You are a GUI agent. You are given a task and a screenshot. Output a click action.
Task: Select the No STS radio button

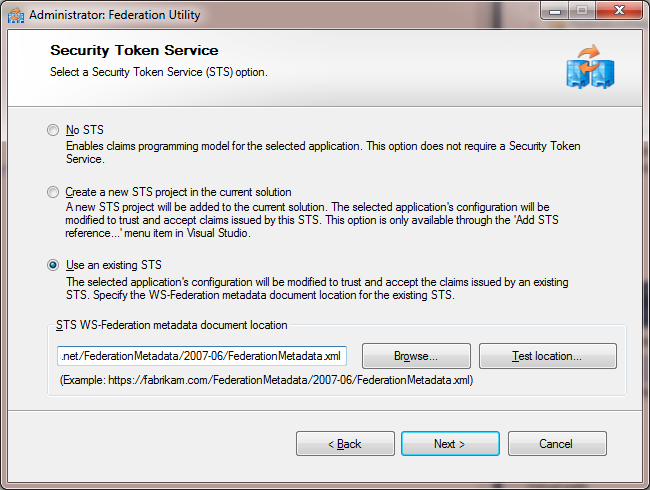pyautogui.click(x=53, y=130)
